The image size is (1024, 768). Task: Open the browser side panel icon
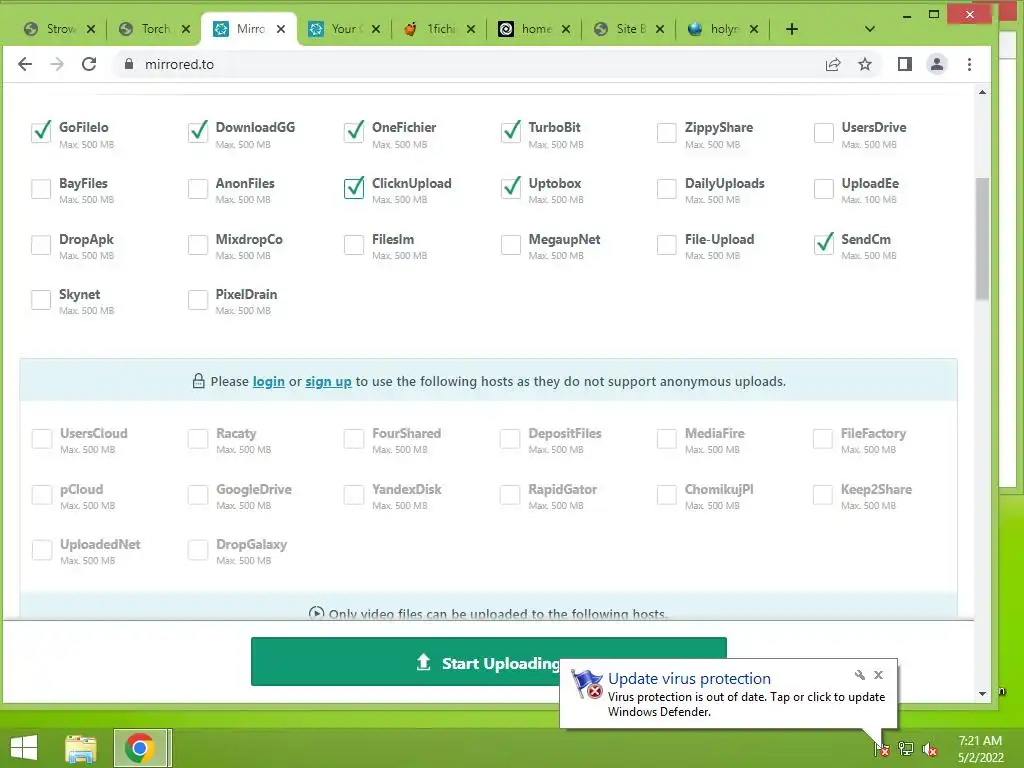pos(904,64)
